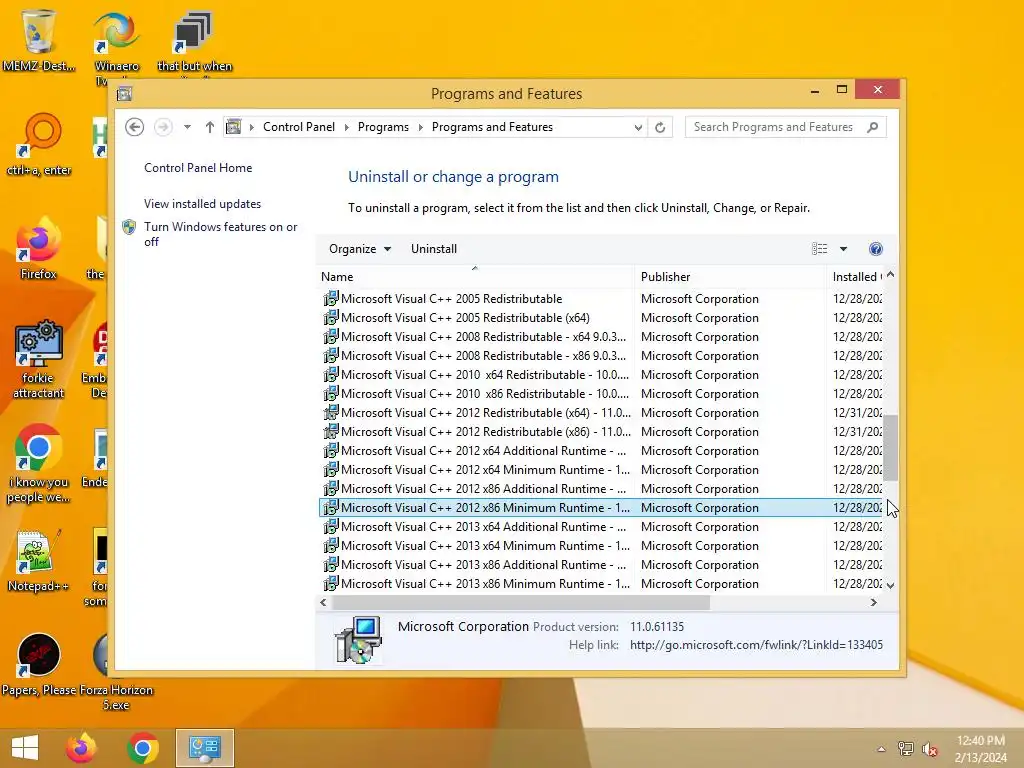Click the network tray icon
The width and height of the screenshot is (1024, 768).
(x=906, y=748)
